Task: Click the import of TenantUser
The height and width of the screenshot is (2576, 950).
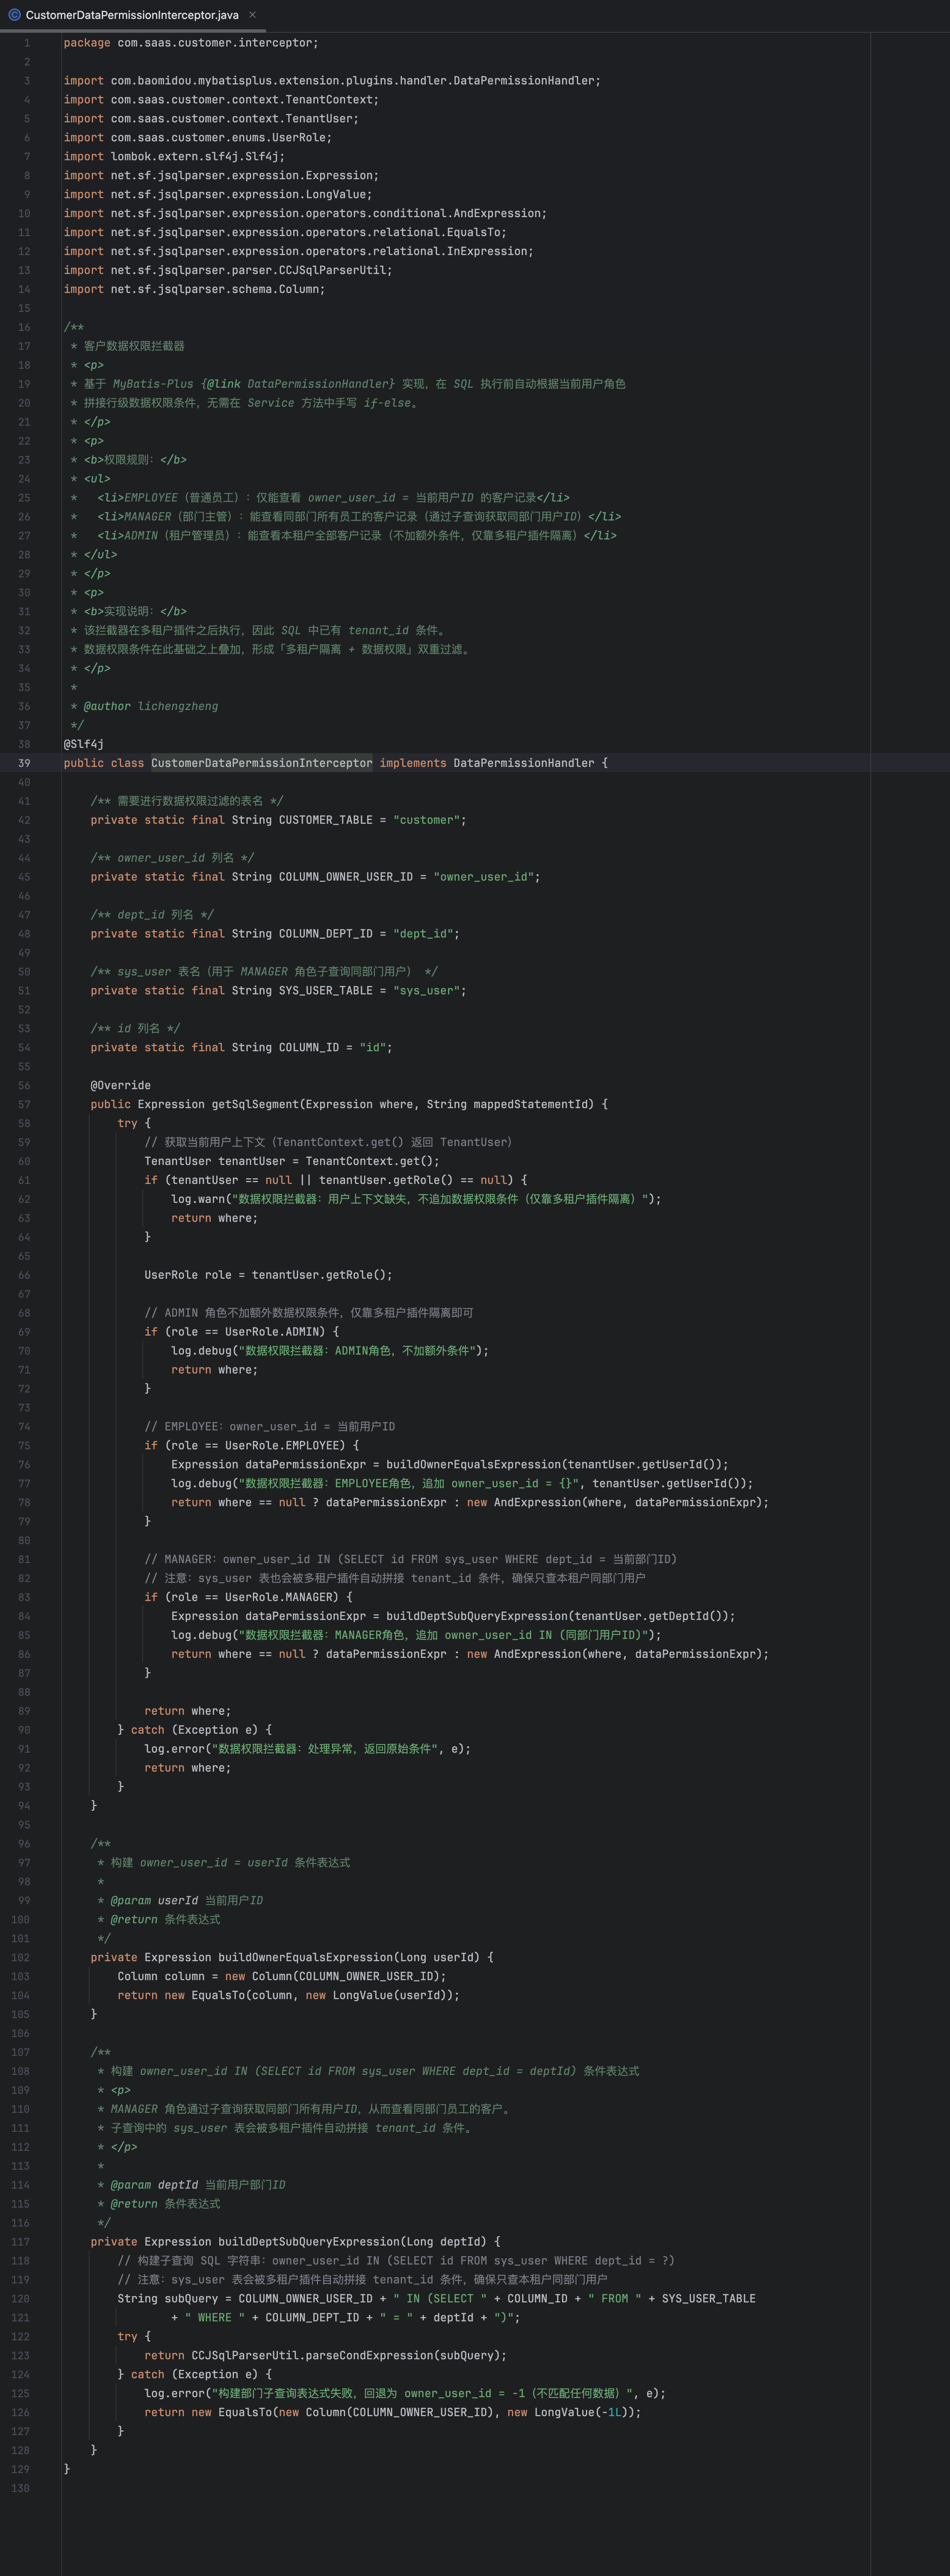Action: point(211,119)
